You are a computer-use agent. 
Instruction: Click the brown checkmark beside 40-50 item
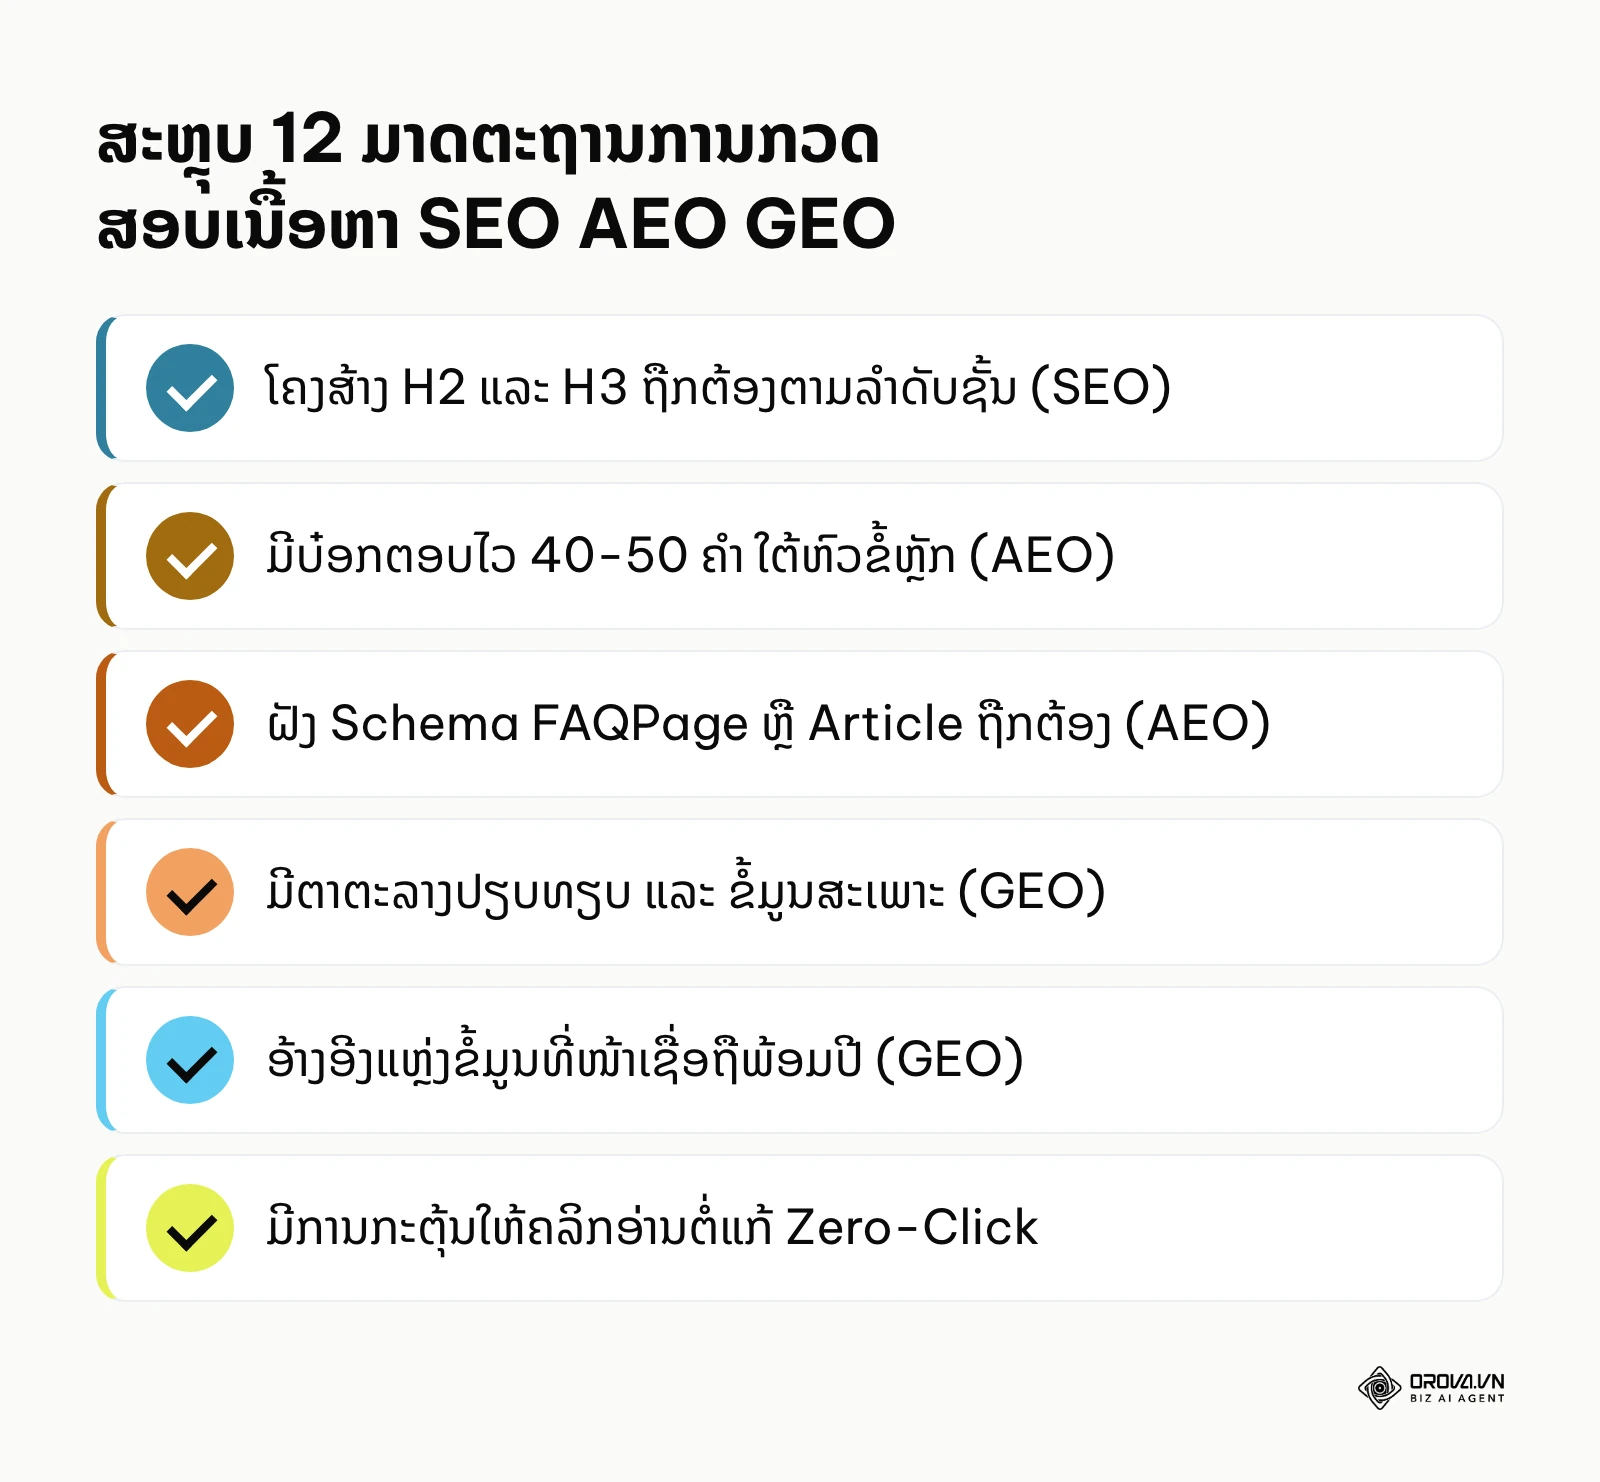(x=190, y=556)
